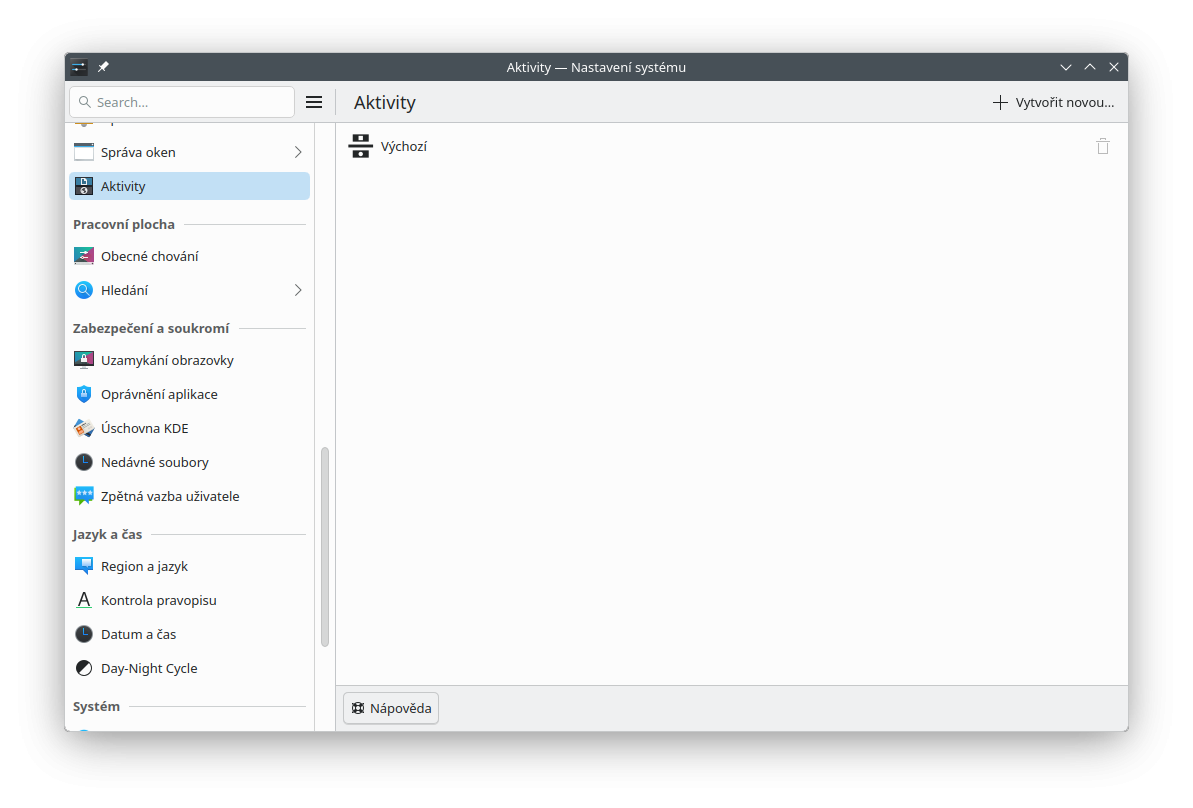Open the hamburger menu beside search
Screen dimensions: 1193x808
coord(314,102)
